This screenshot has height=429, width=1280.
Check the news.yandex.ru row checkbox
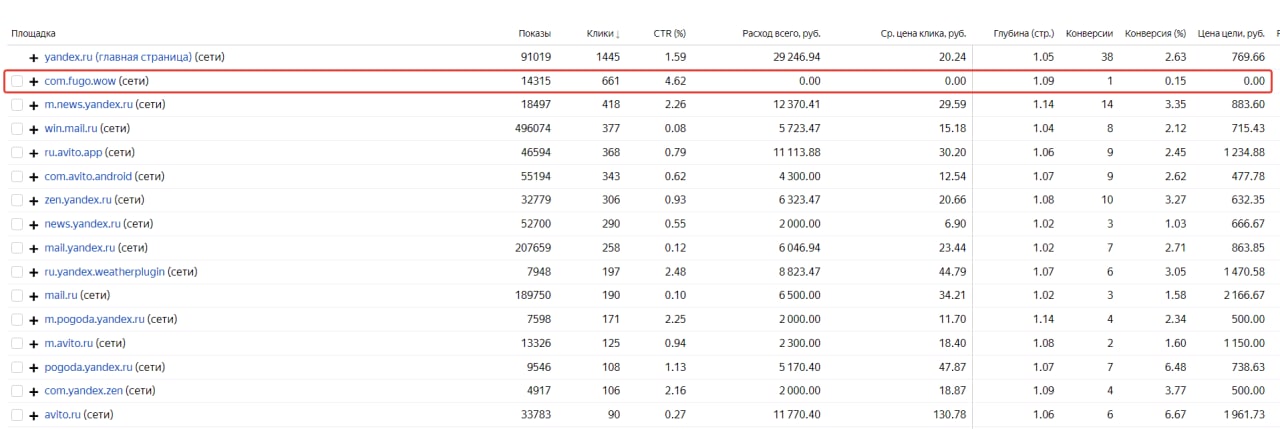coord(17,224)
